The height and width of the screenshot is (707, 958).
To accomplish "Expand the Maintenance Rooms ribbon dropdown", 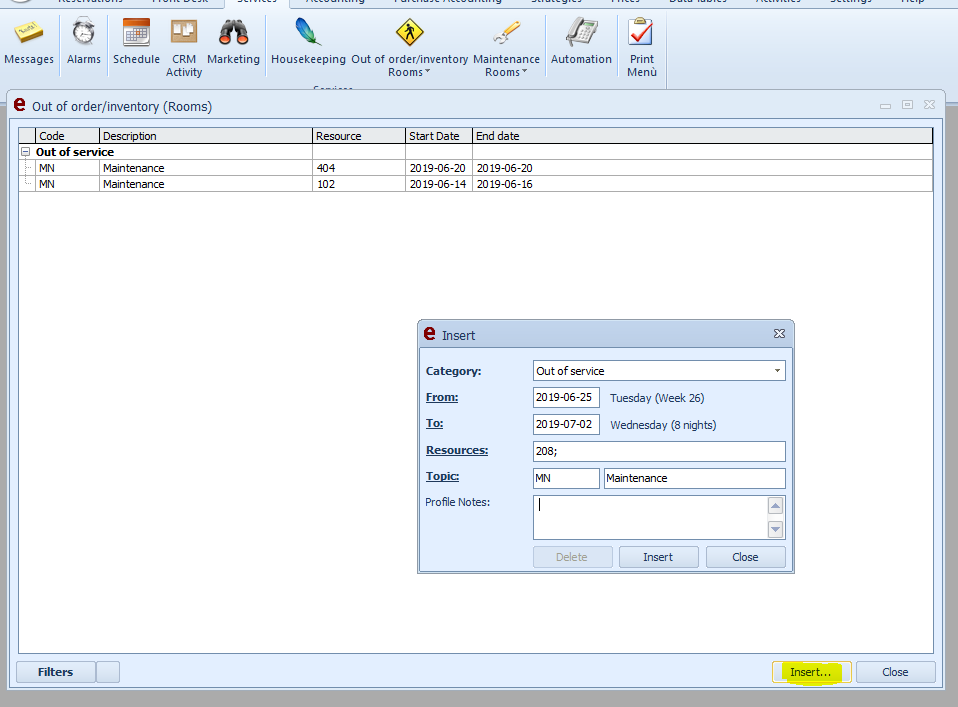I will (x=506, y=66).
